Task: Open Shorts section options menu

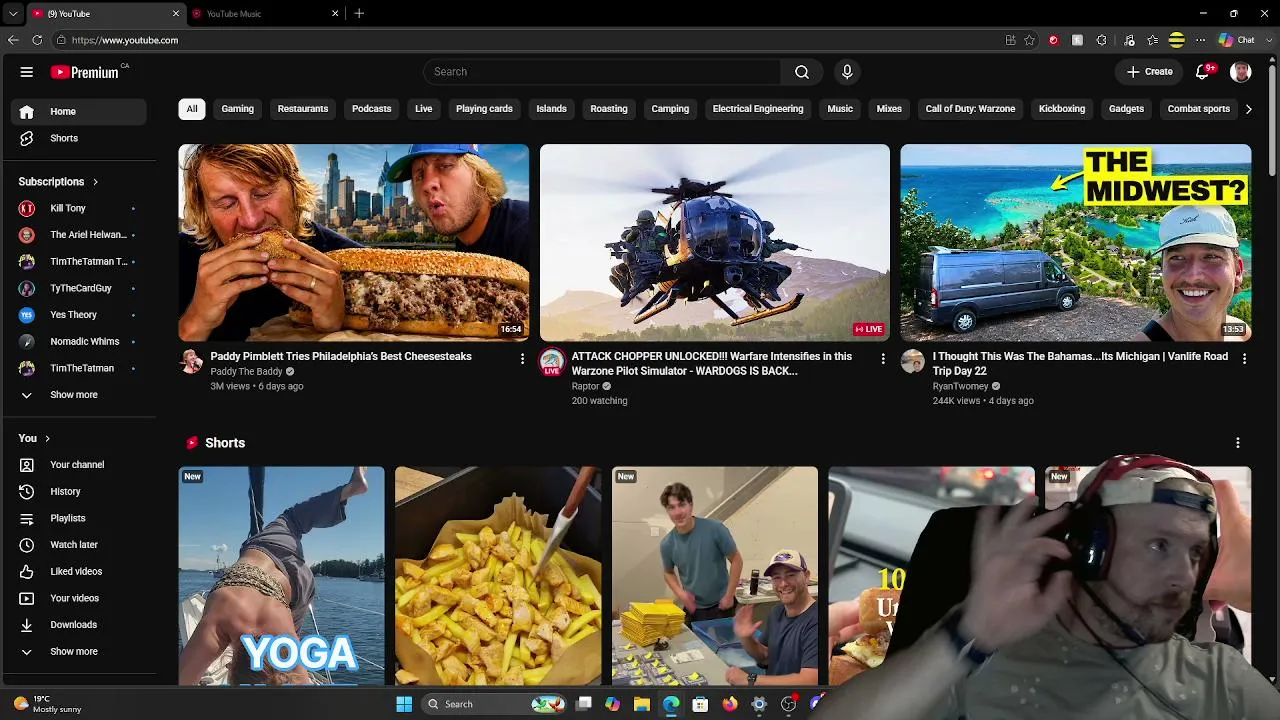Action: (x=1238, y=443)
